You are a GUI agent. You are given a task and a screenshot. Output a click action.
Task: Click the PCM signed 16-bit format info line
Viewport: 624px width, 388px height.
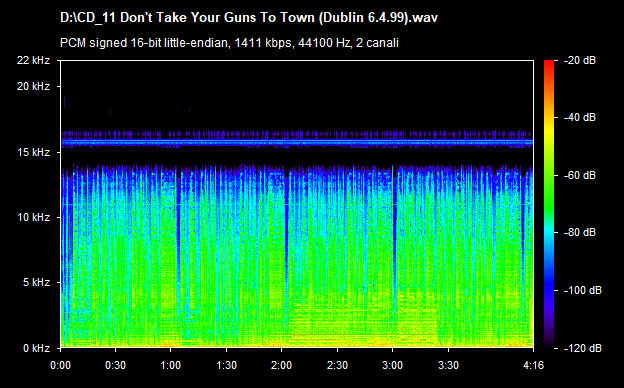point(229,43)
